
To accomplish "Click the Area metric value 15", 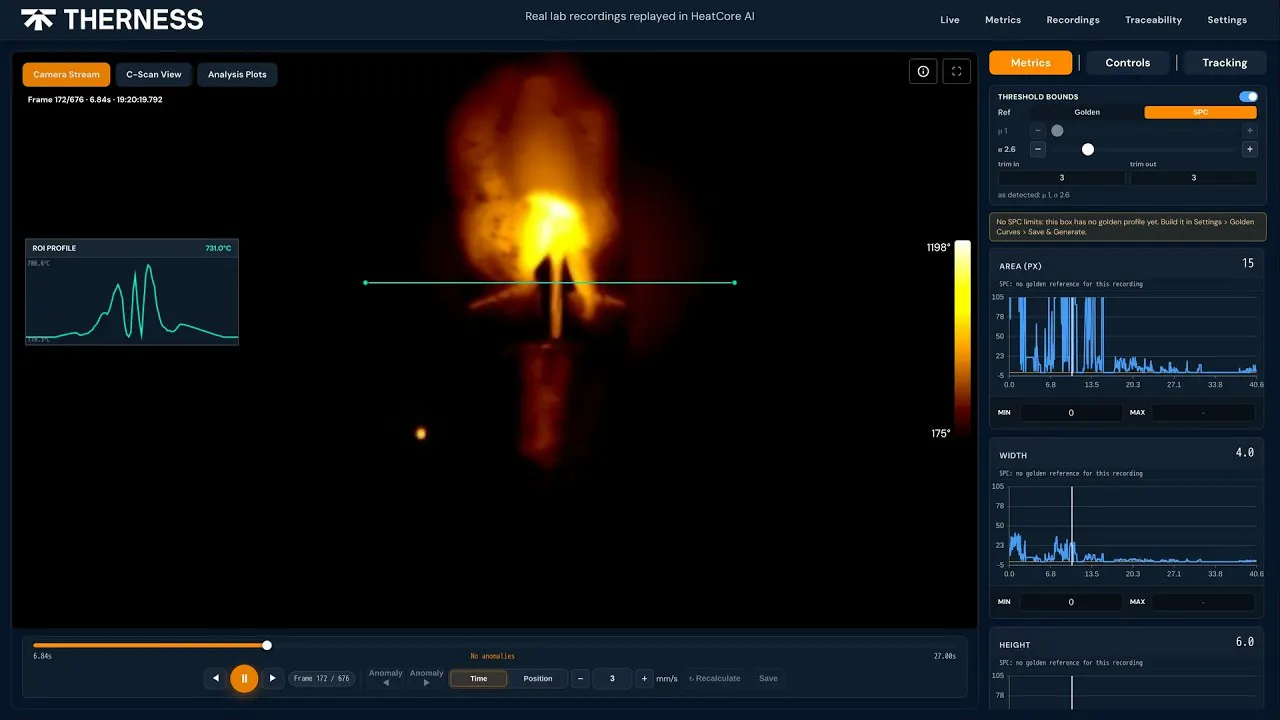I will pyautogui.click(x=1248, y=263).
